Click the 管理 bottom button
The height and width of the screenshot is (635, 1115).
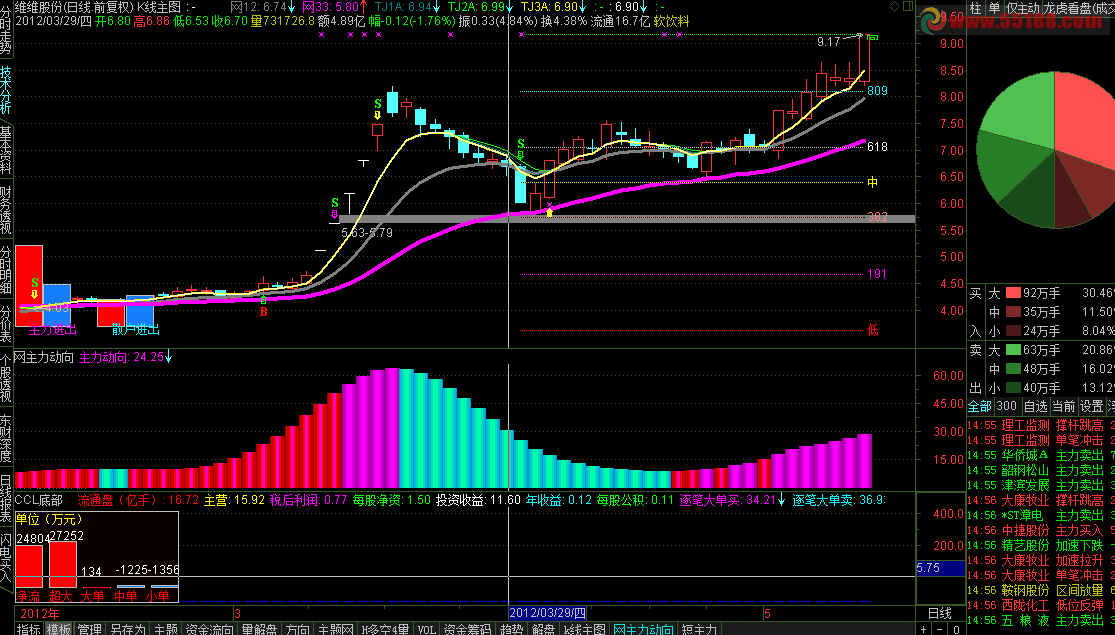90,629
